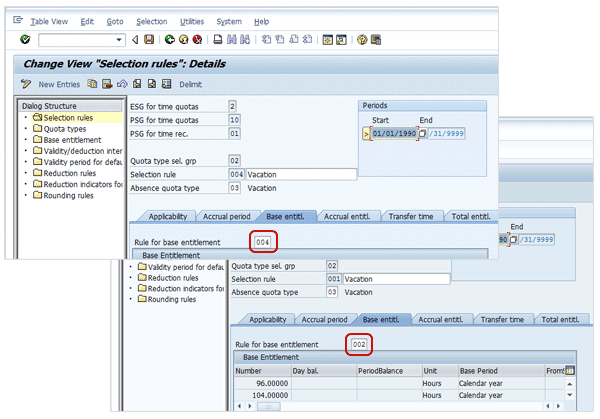The width and height of the screenshot is (600, 419).
Task: Open the Goto menu
Action: 115,22
